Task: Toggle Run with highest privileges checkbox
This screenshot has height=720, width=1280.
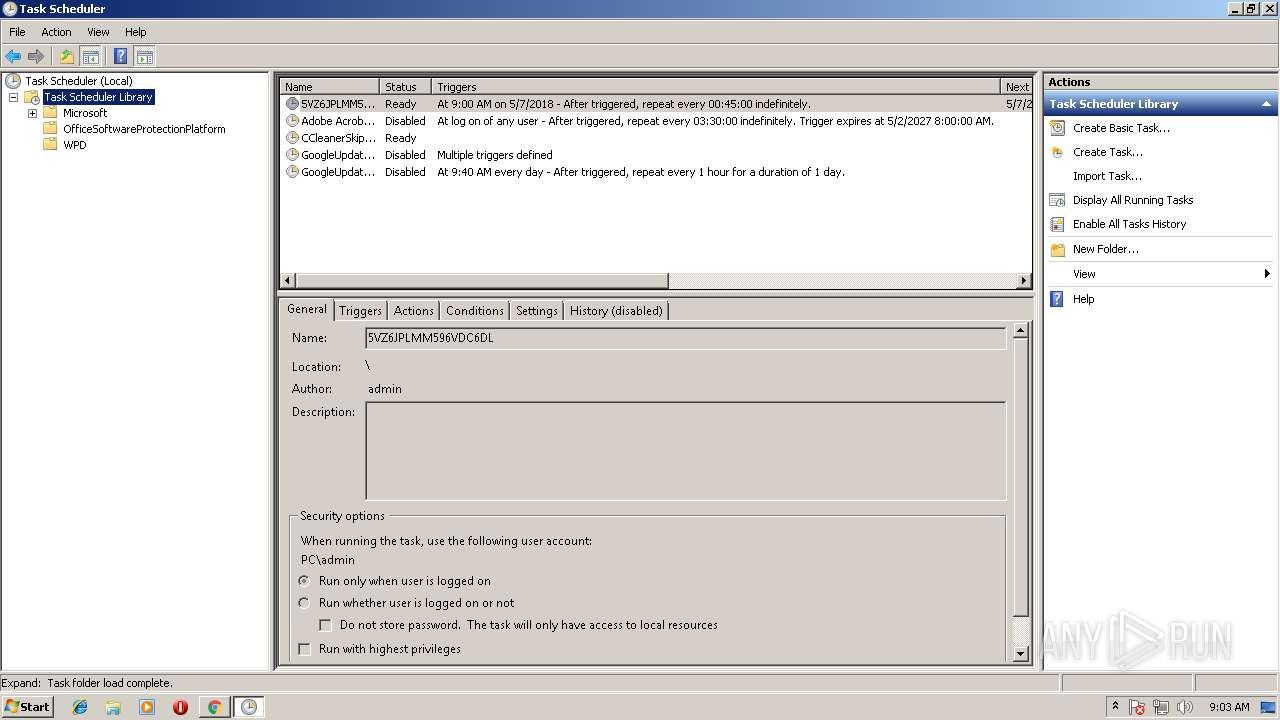Action: click(x=304, y=649)
